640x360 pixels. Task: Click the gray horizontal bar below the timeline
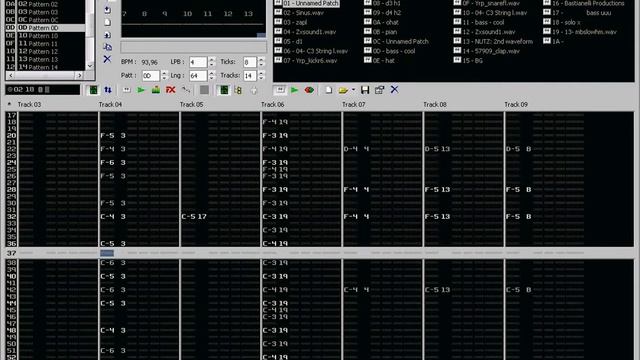click(x=193, y=47)
